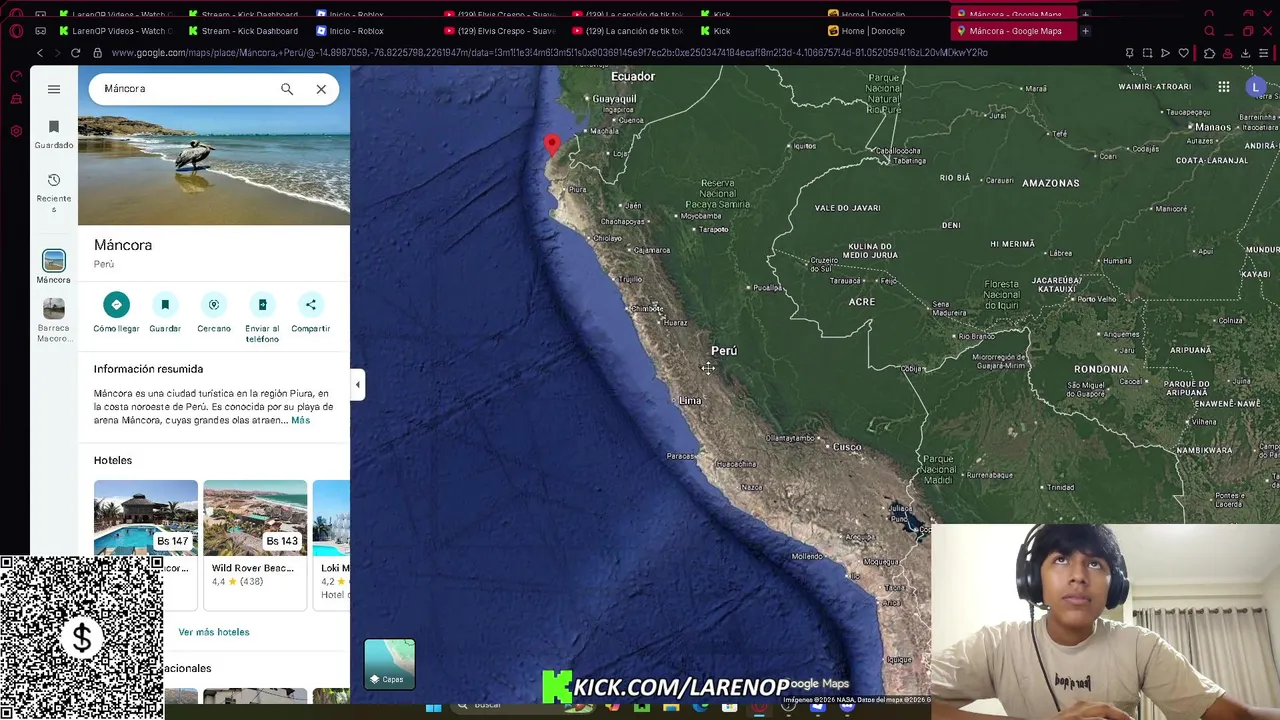Viewport: 1280px width, 720px height.
Task: Open Microsoft Store from the taskbar
Action: (730, 707)
